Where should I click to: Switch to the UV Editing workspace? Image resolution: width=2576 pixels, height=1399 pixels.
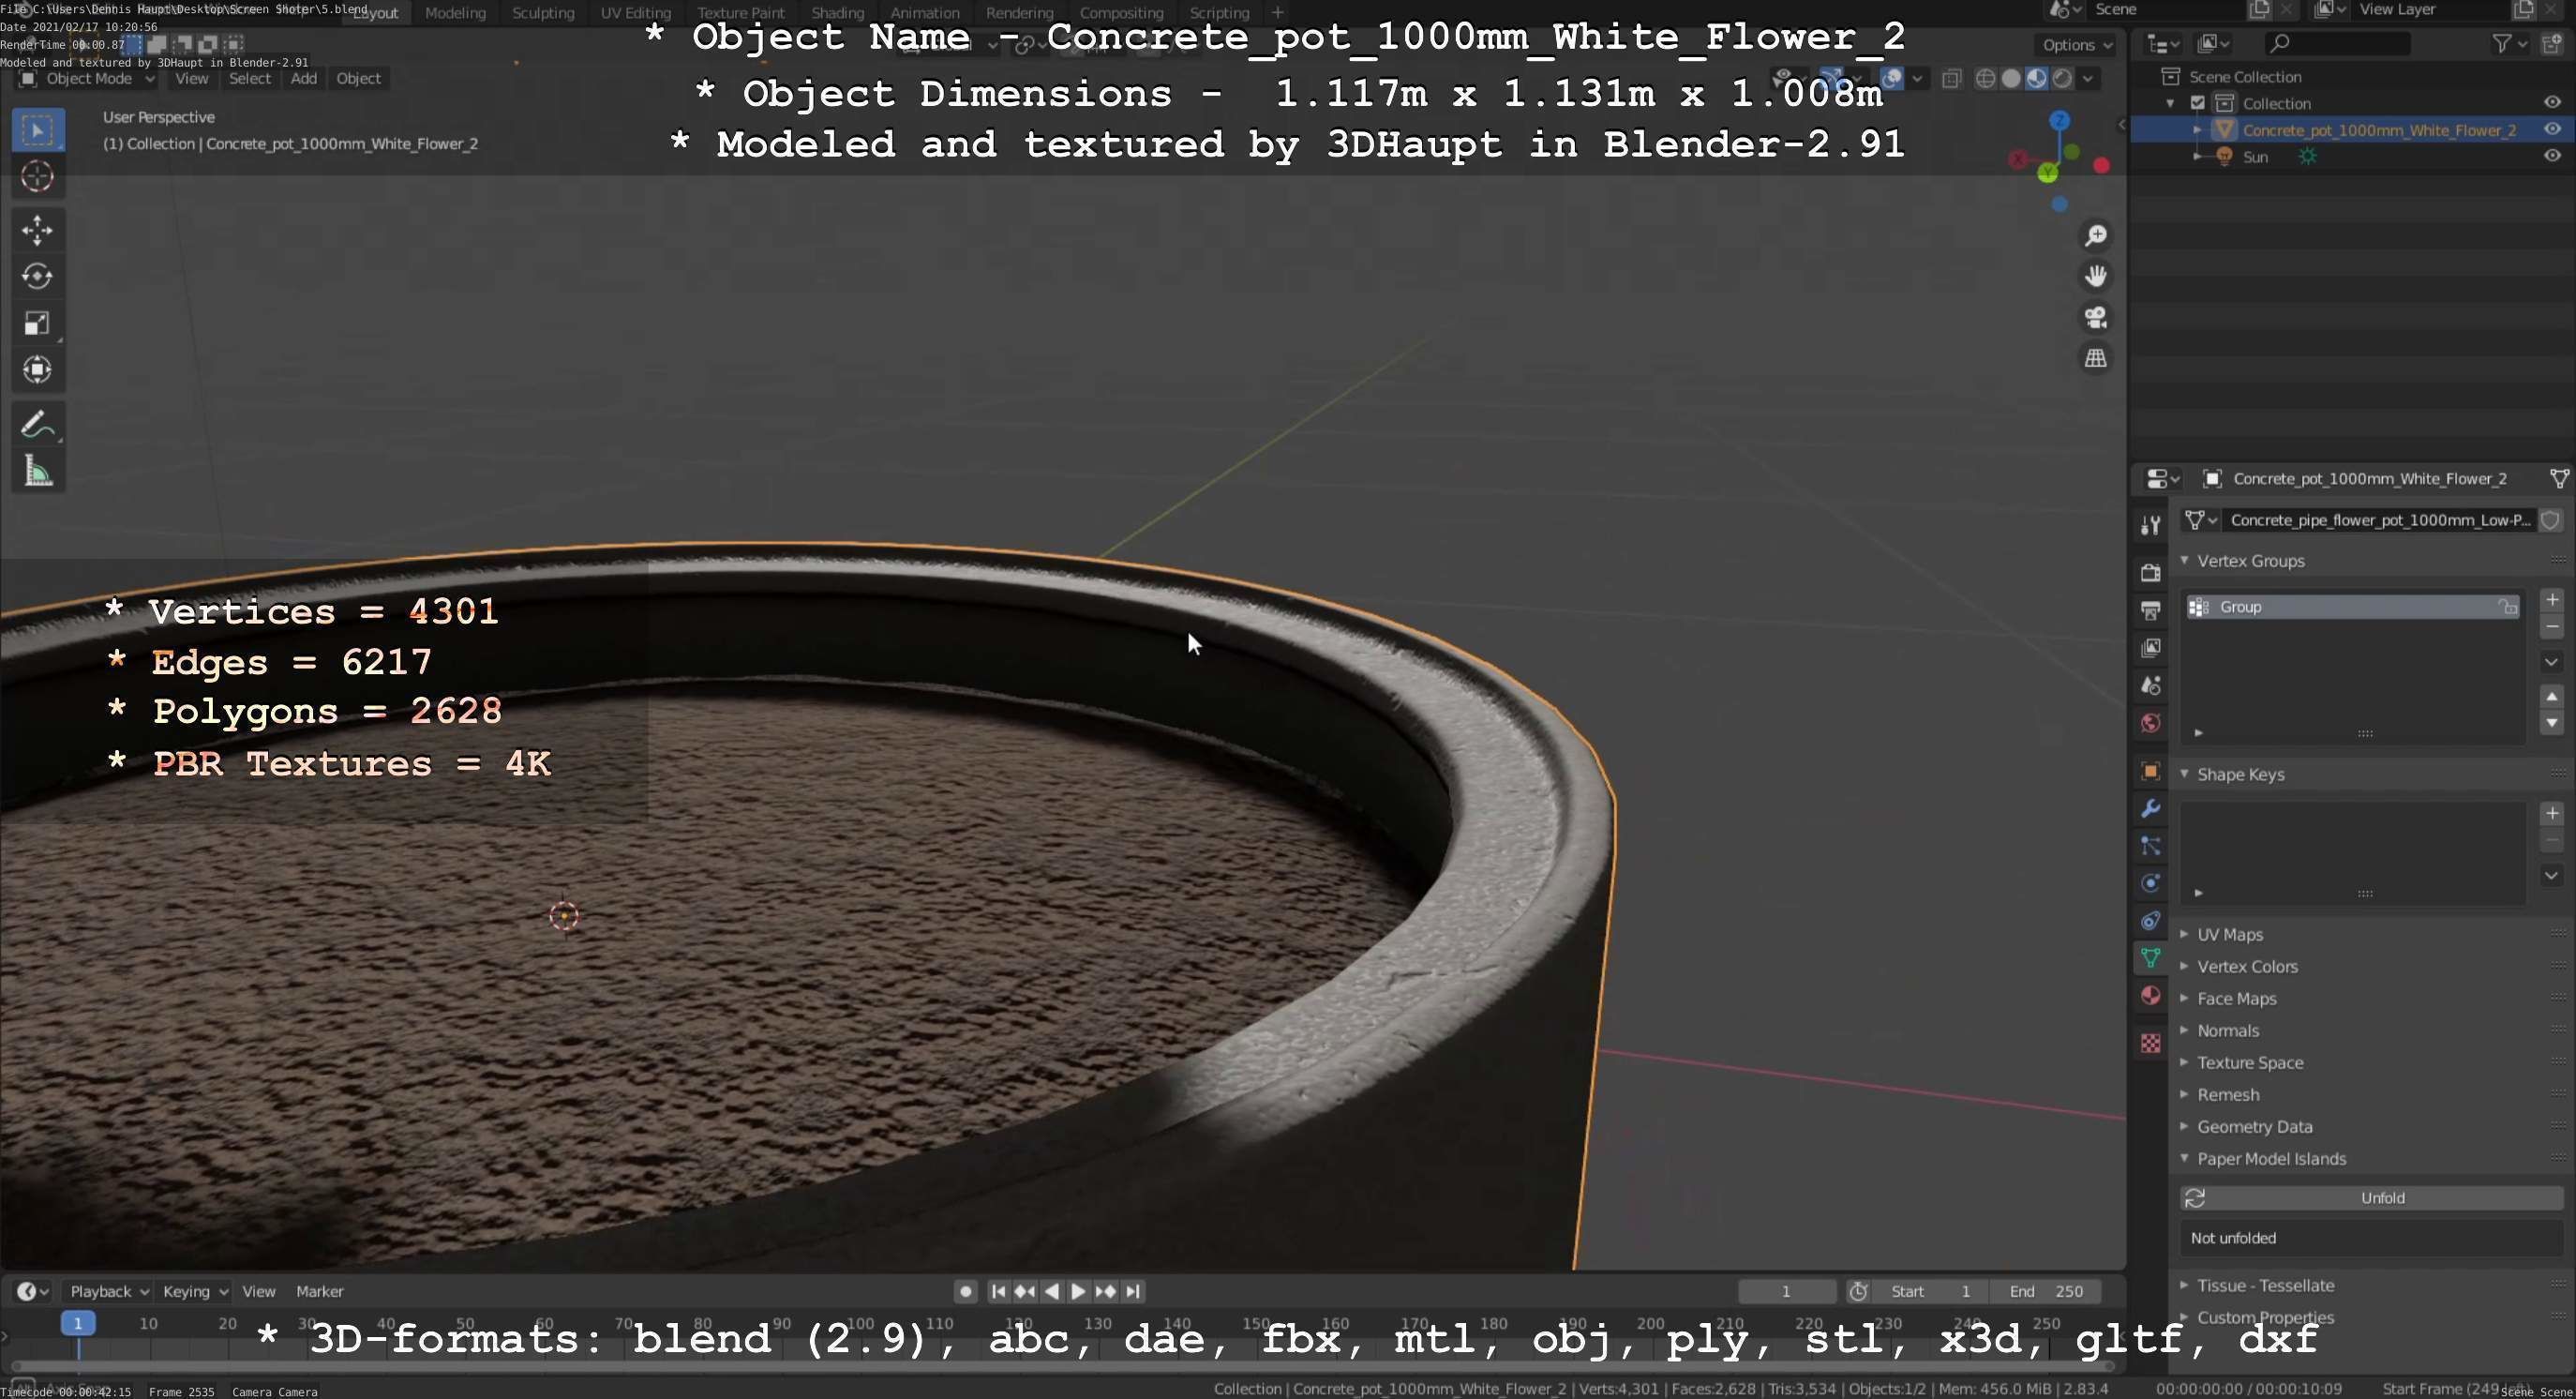635,13
